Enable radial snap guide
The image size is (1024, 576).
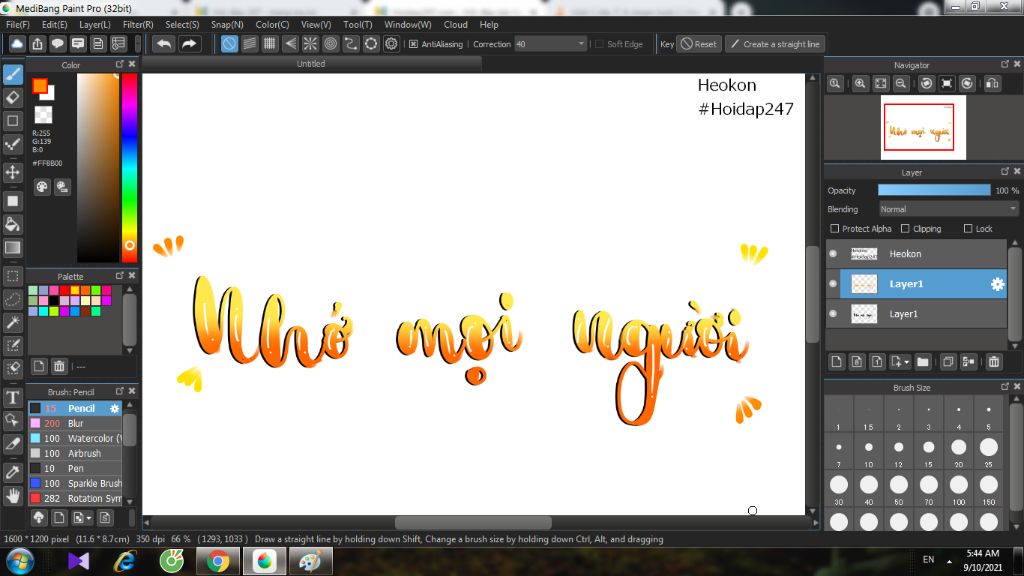(x=310, y=44)
